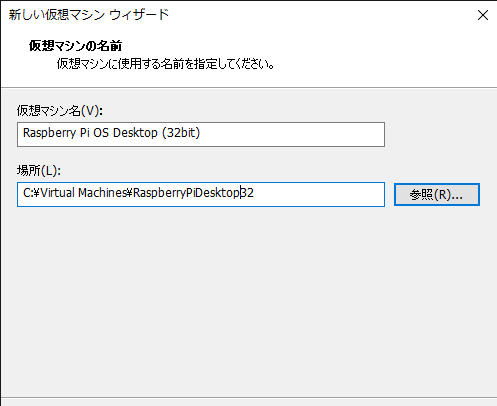Click the 仮想マシンに使用する名前を指定してください subtitle text
Image resolution: width=497 pixels, height=406 pixels.
click(165, 63)
